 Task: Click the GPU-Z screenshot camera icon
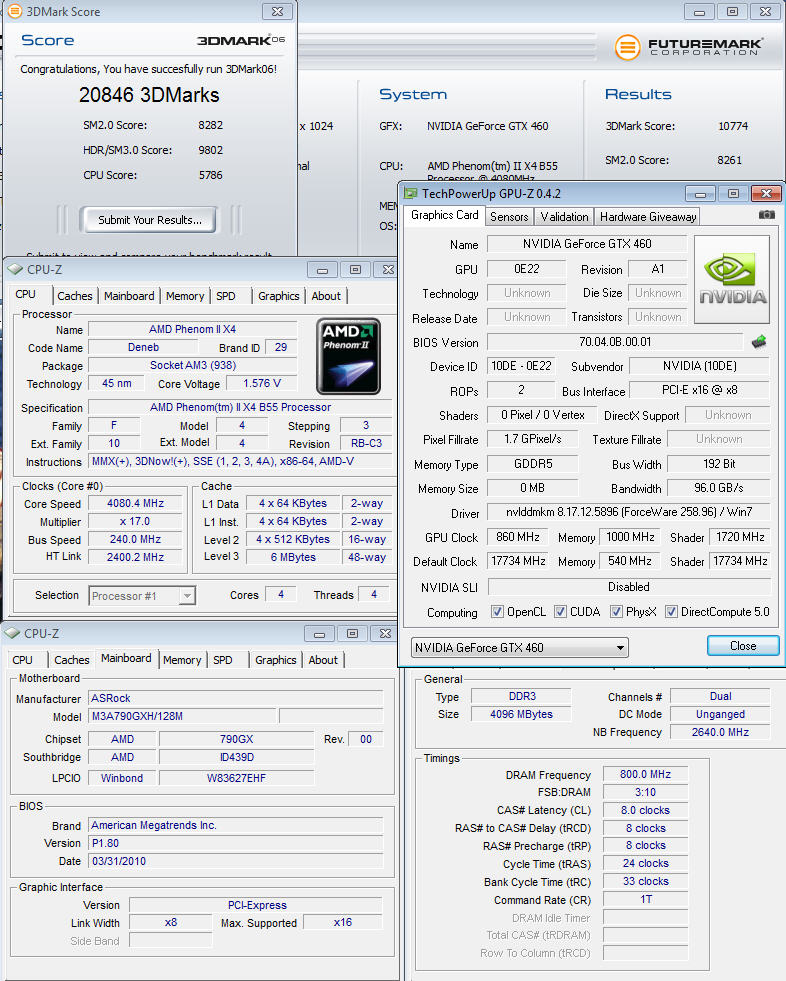pos(767,215)
